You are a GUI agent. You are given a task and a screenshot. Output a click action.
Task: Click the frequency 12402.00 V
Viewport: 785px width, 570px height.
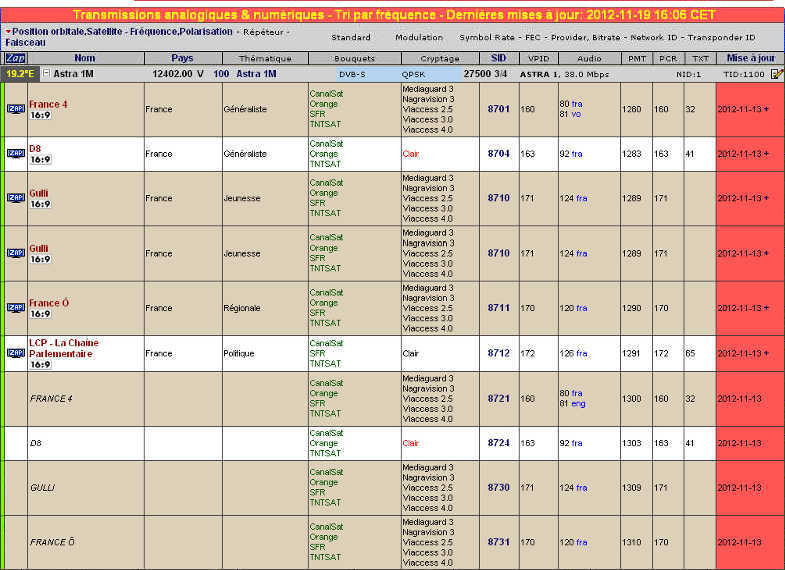pos(178,74)
